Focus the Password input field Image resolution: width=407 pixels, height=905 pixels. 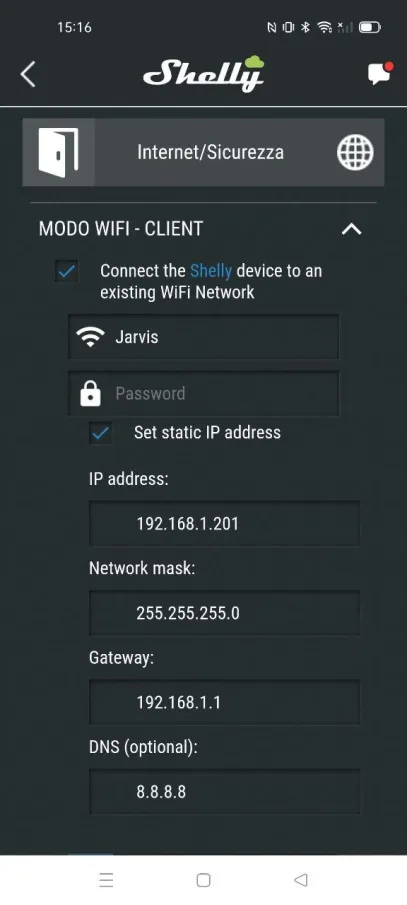coord(203,394)
